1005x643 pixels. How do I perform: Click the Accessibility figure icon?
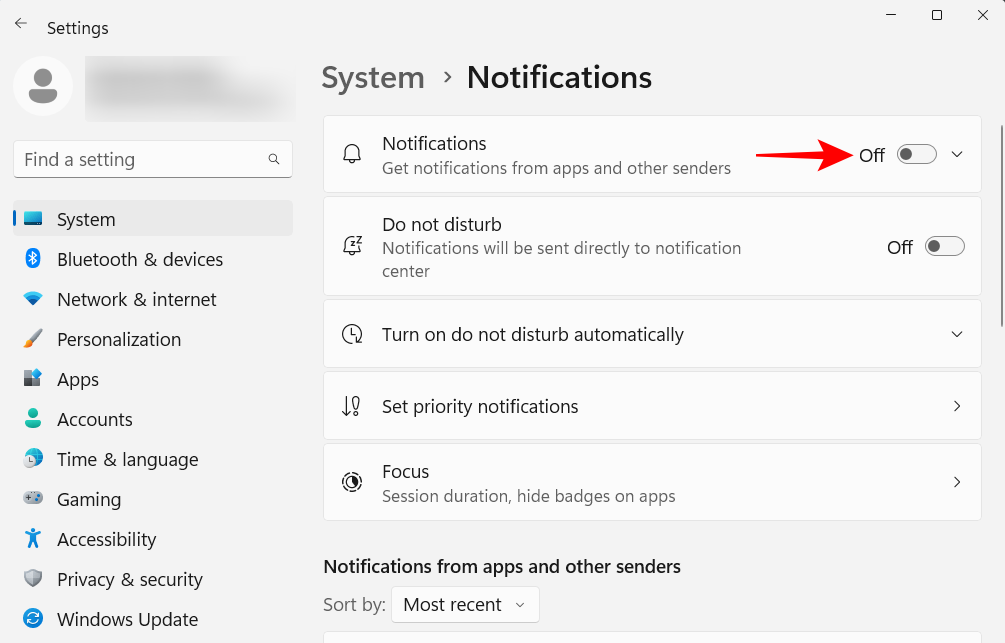(33, 539)
